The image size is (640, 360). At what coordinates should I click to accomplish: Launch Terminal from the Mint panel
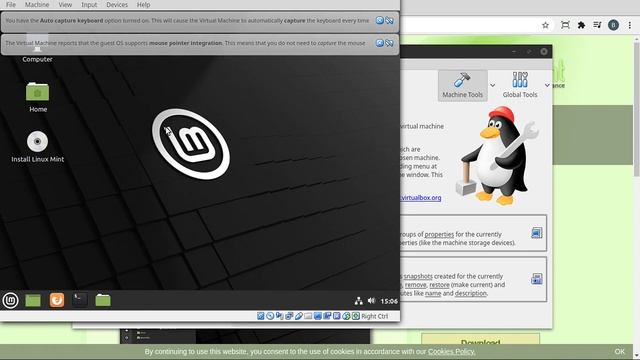[x=80, y=300]
